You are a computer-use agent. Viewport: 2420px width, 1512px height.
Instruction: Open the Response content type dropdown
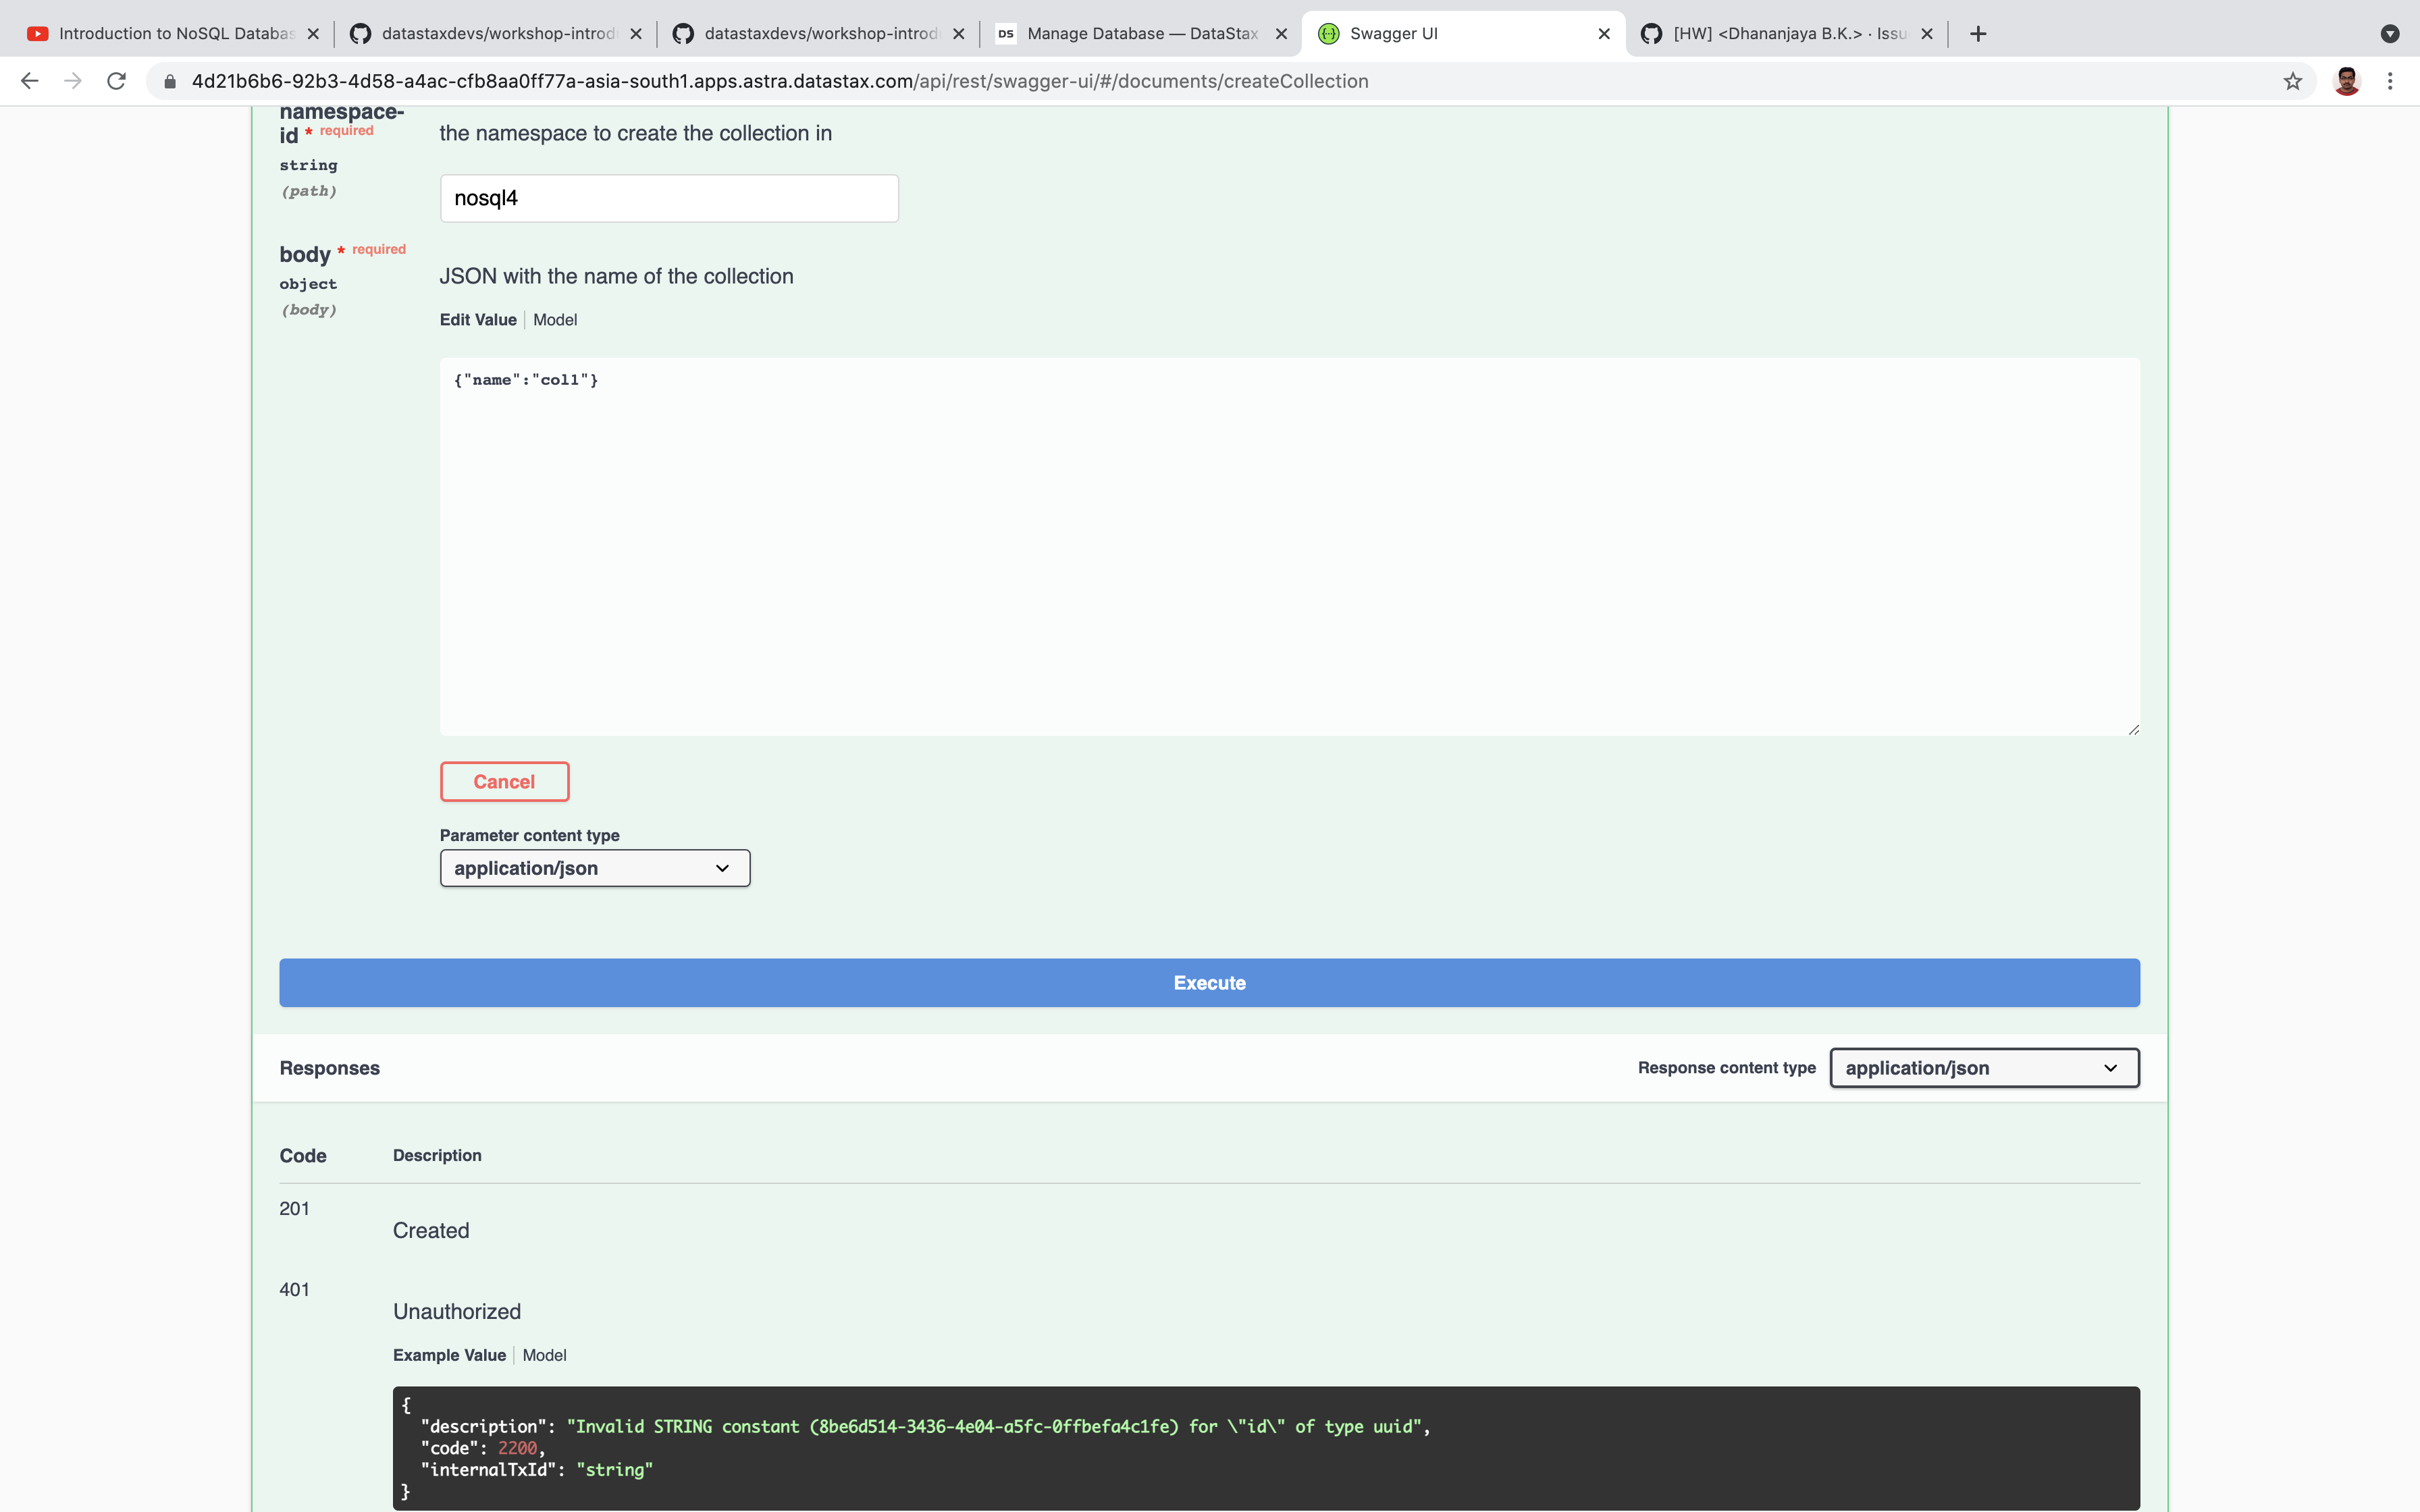point(1983,1067)
